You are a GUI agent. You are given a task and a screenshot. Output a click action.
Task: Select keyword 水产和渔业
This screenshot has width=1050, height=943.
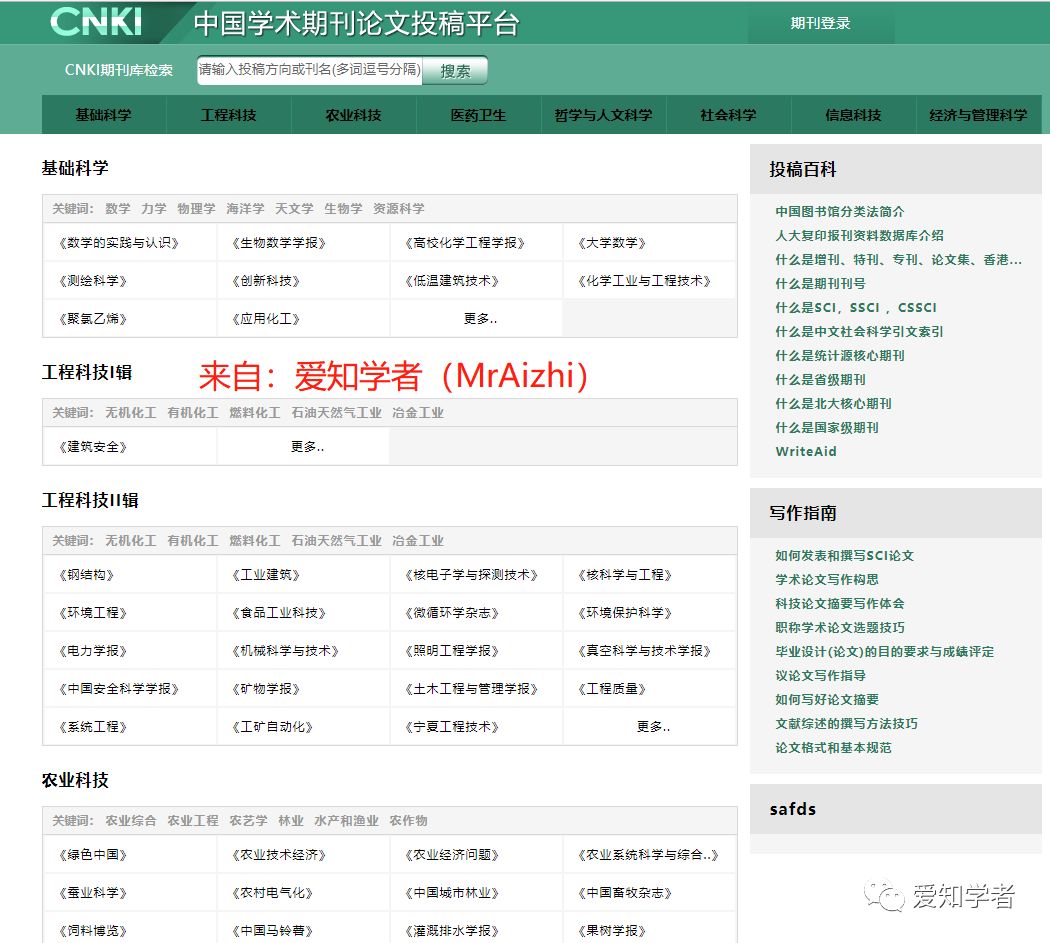[x=346, y=821]
